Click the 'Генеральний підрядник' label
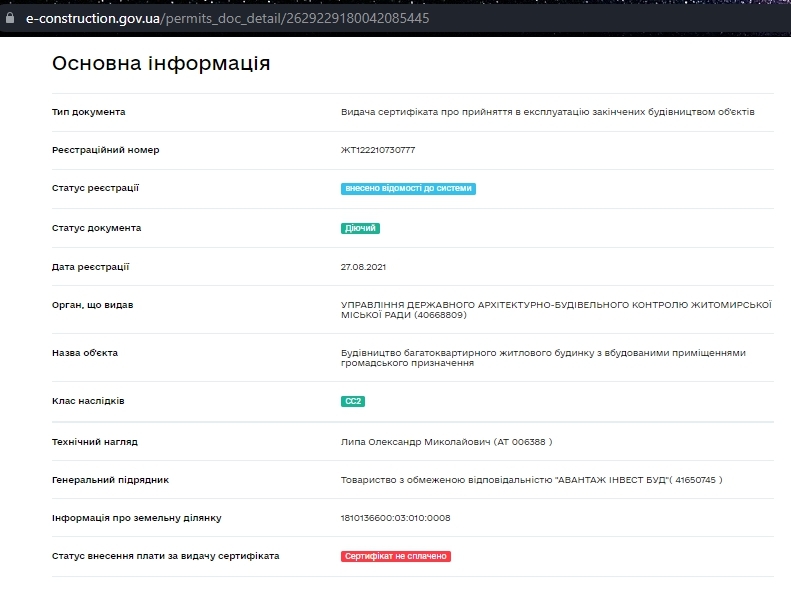The image size is (791, 590). tap(110, 480)
